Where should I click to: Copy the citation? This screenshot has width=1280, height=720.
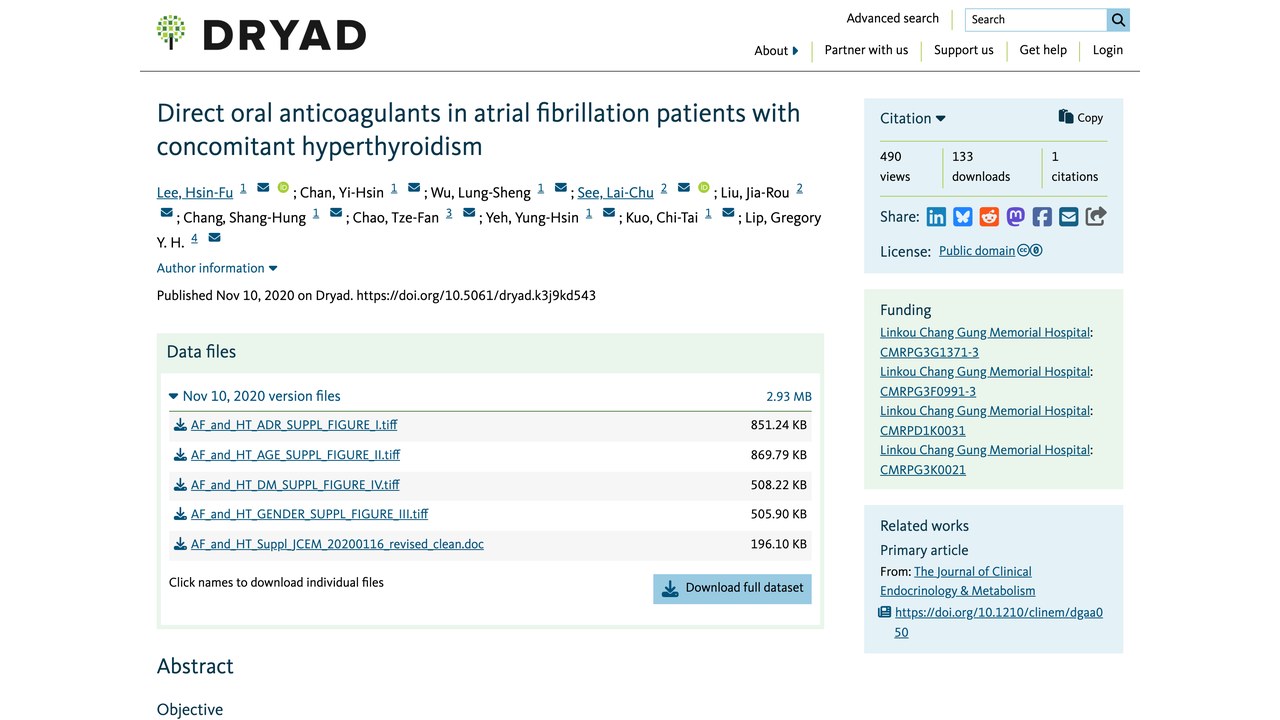tap(1081, 117)
